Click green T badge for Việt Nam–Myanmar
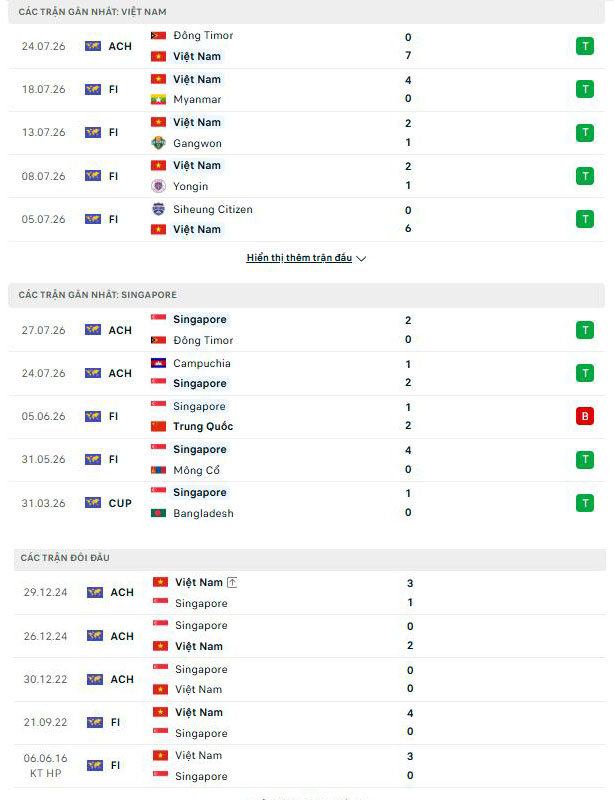The width and height of the screenshot is (614, 800). point(585,89)
